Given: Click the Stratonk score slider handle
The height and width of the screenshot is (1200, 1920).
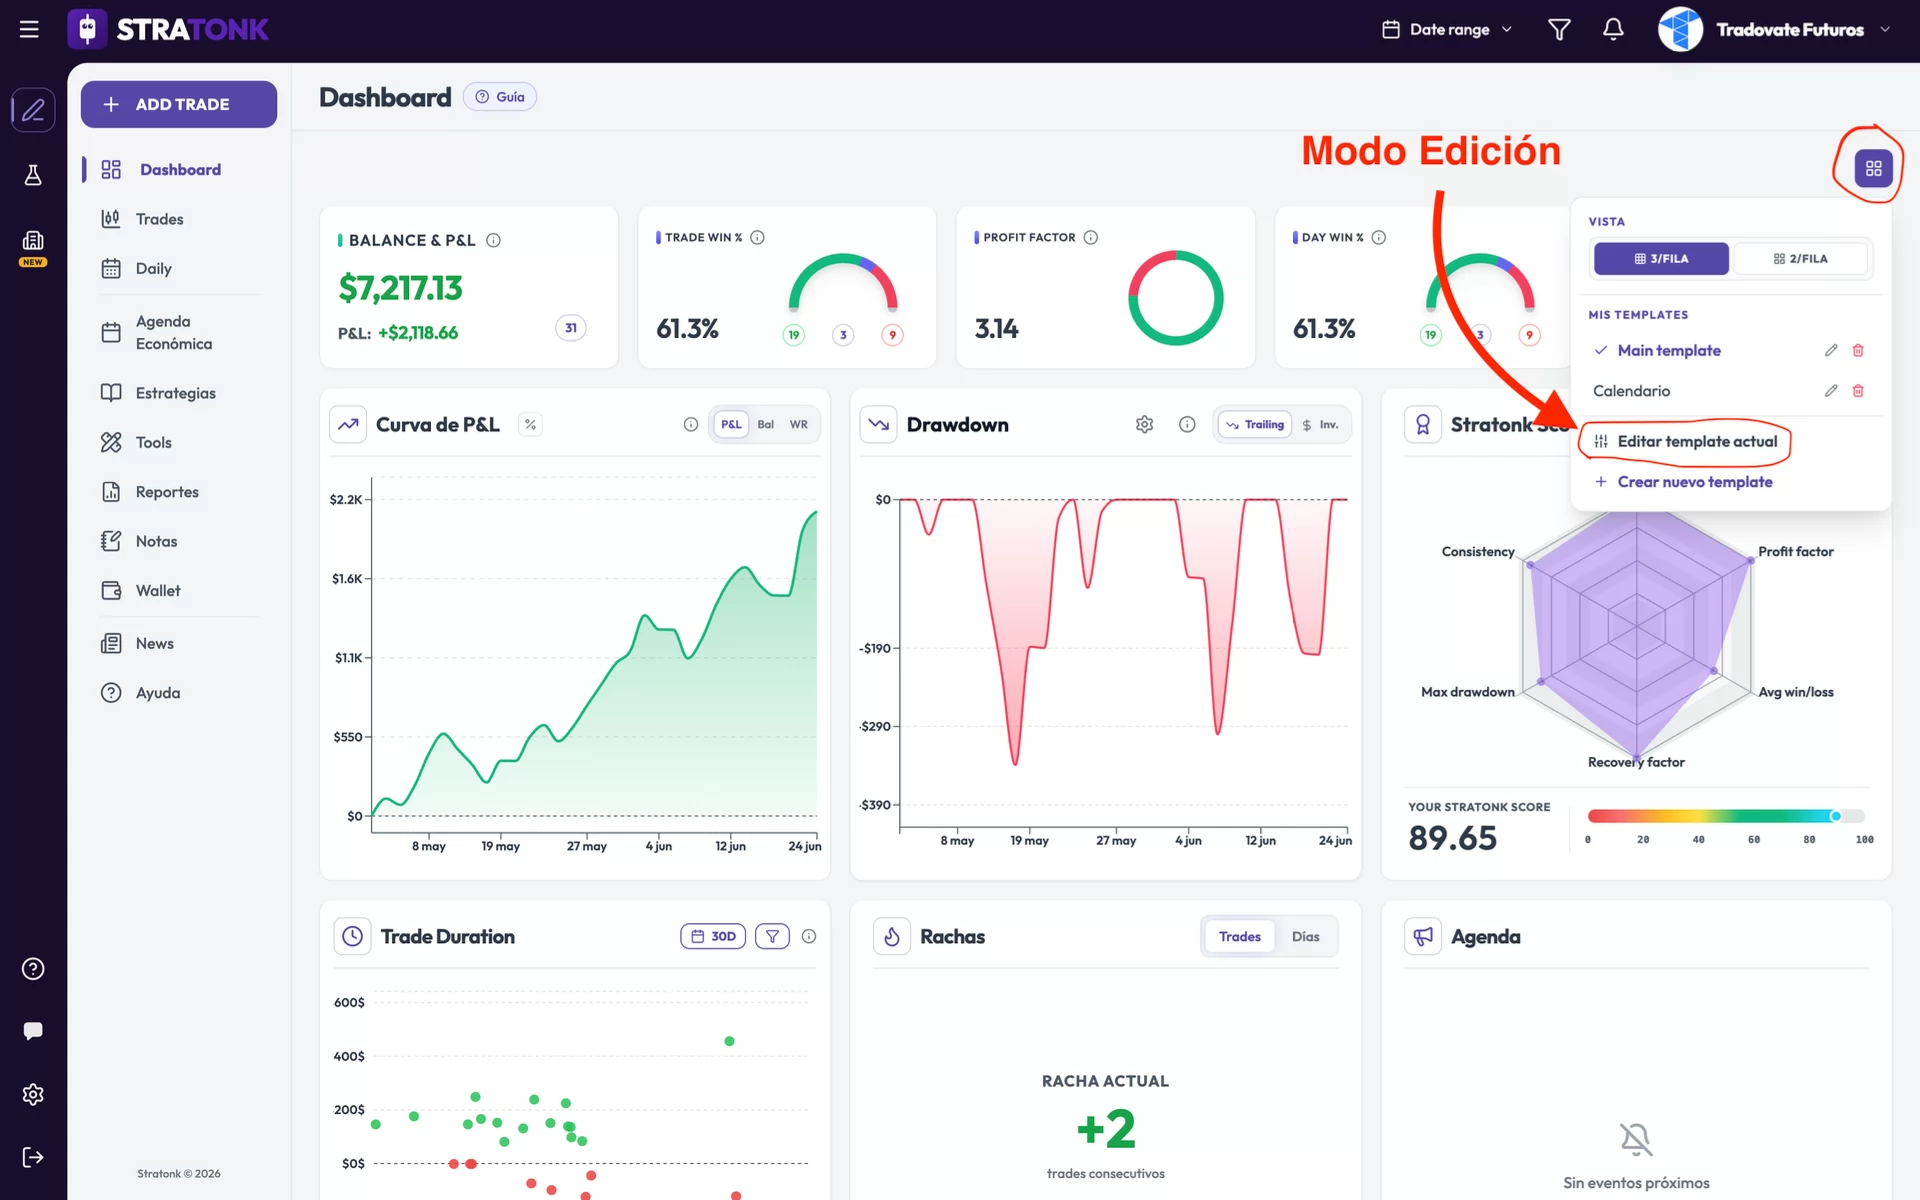Looking at the screenshot, I should tap(1836, 816).
